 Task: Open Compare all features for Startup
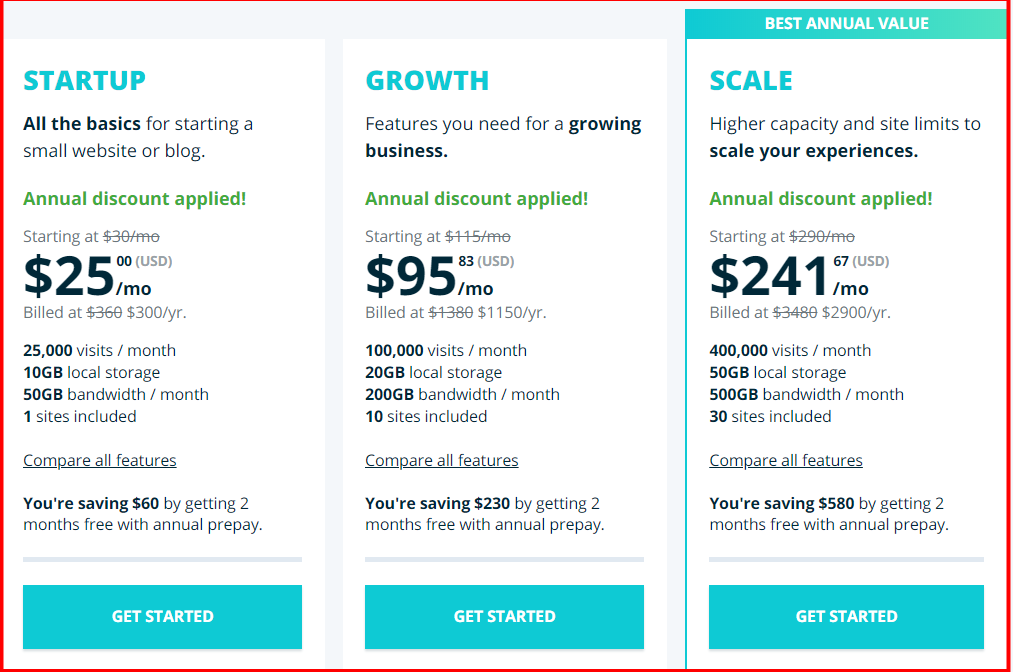(99, 460)
